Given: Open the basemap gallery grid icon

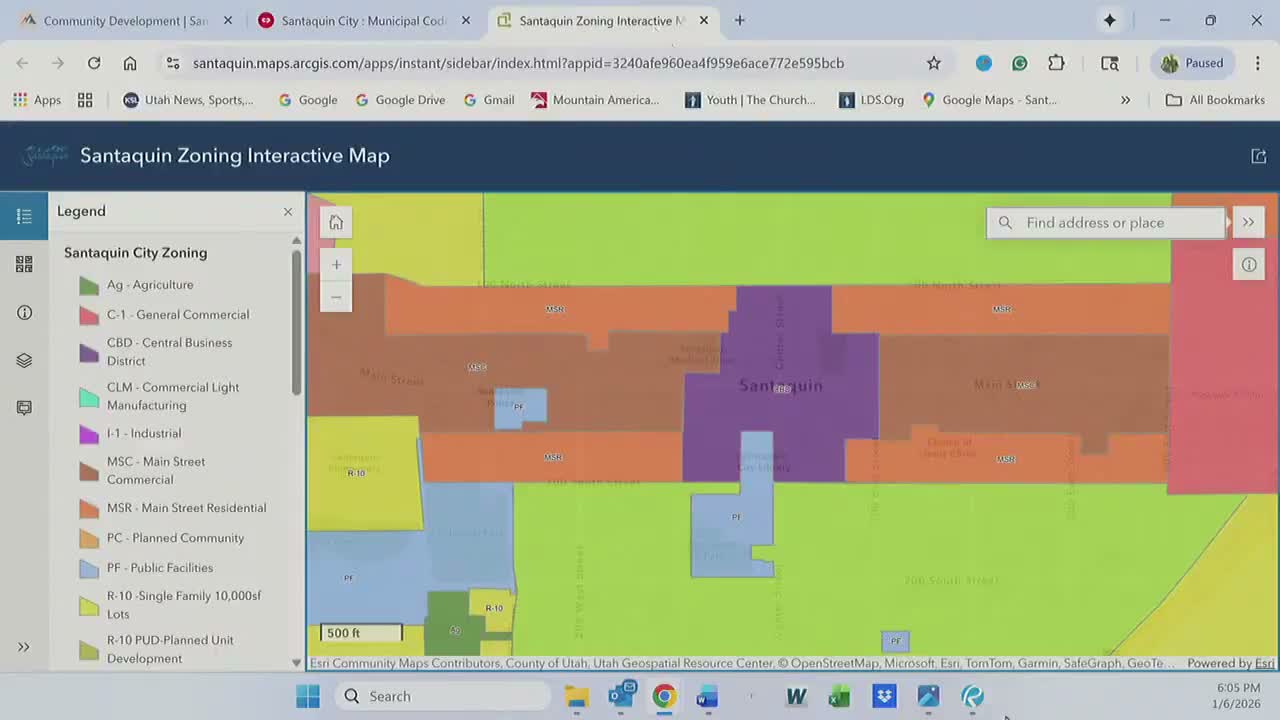Looking at the screenshot, I should pos(24,264).
